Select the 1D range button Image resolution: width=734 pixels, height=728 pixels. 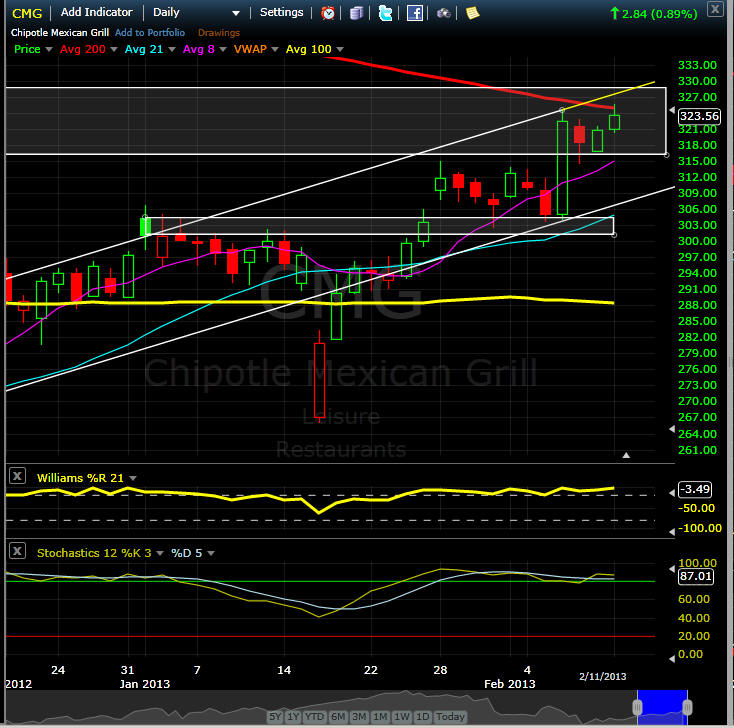tap(423, 716)
